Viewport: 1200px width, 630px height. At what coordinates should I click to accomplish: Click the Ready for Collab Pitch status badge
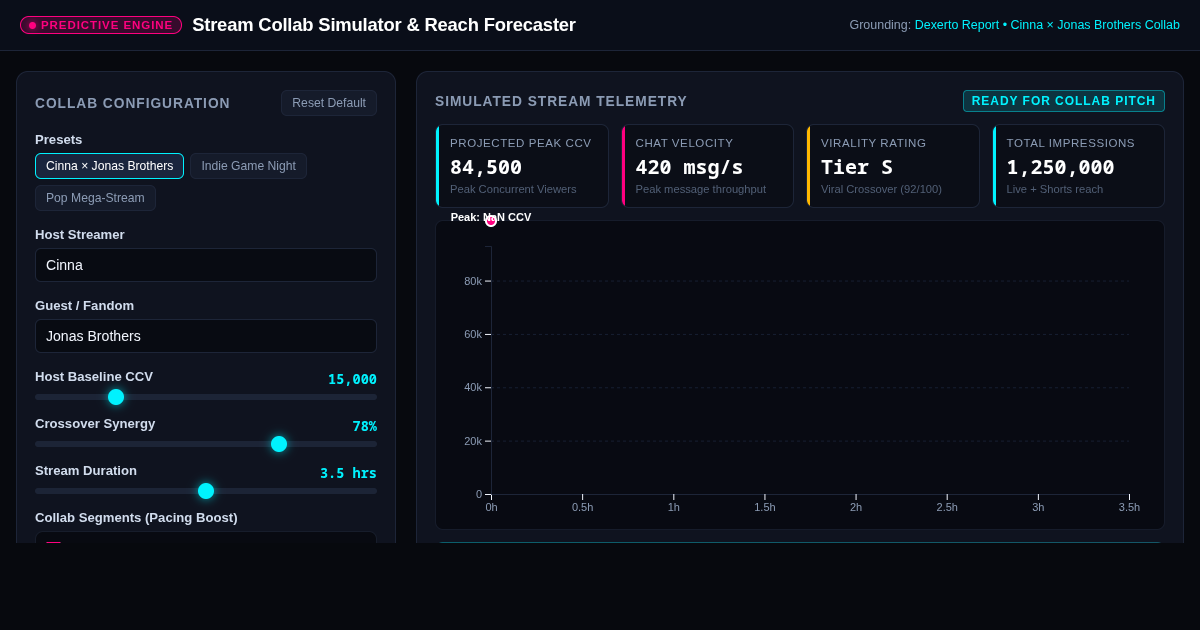(1064, 101)
